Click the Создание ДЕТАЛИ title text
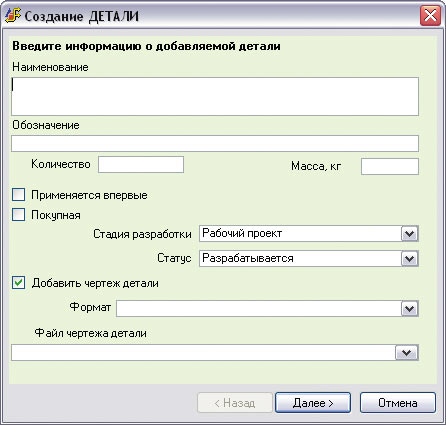The image size is (446, 425). 82,16
